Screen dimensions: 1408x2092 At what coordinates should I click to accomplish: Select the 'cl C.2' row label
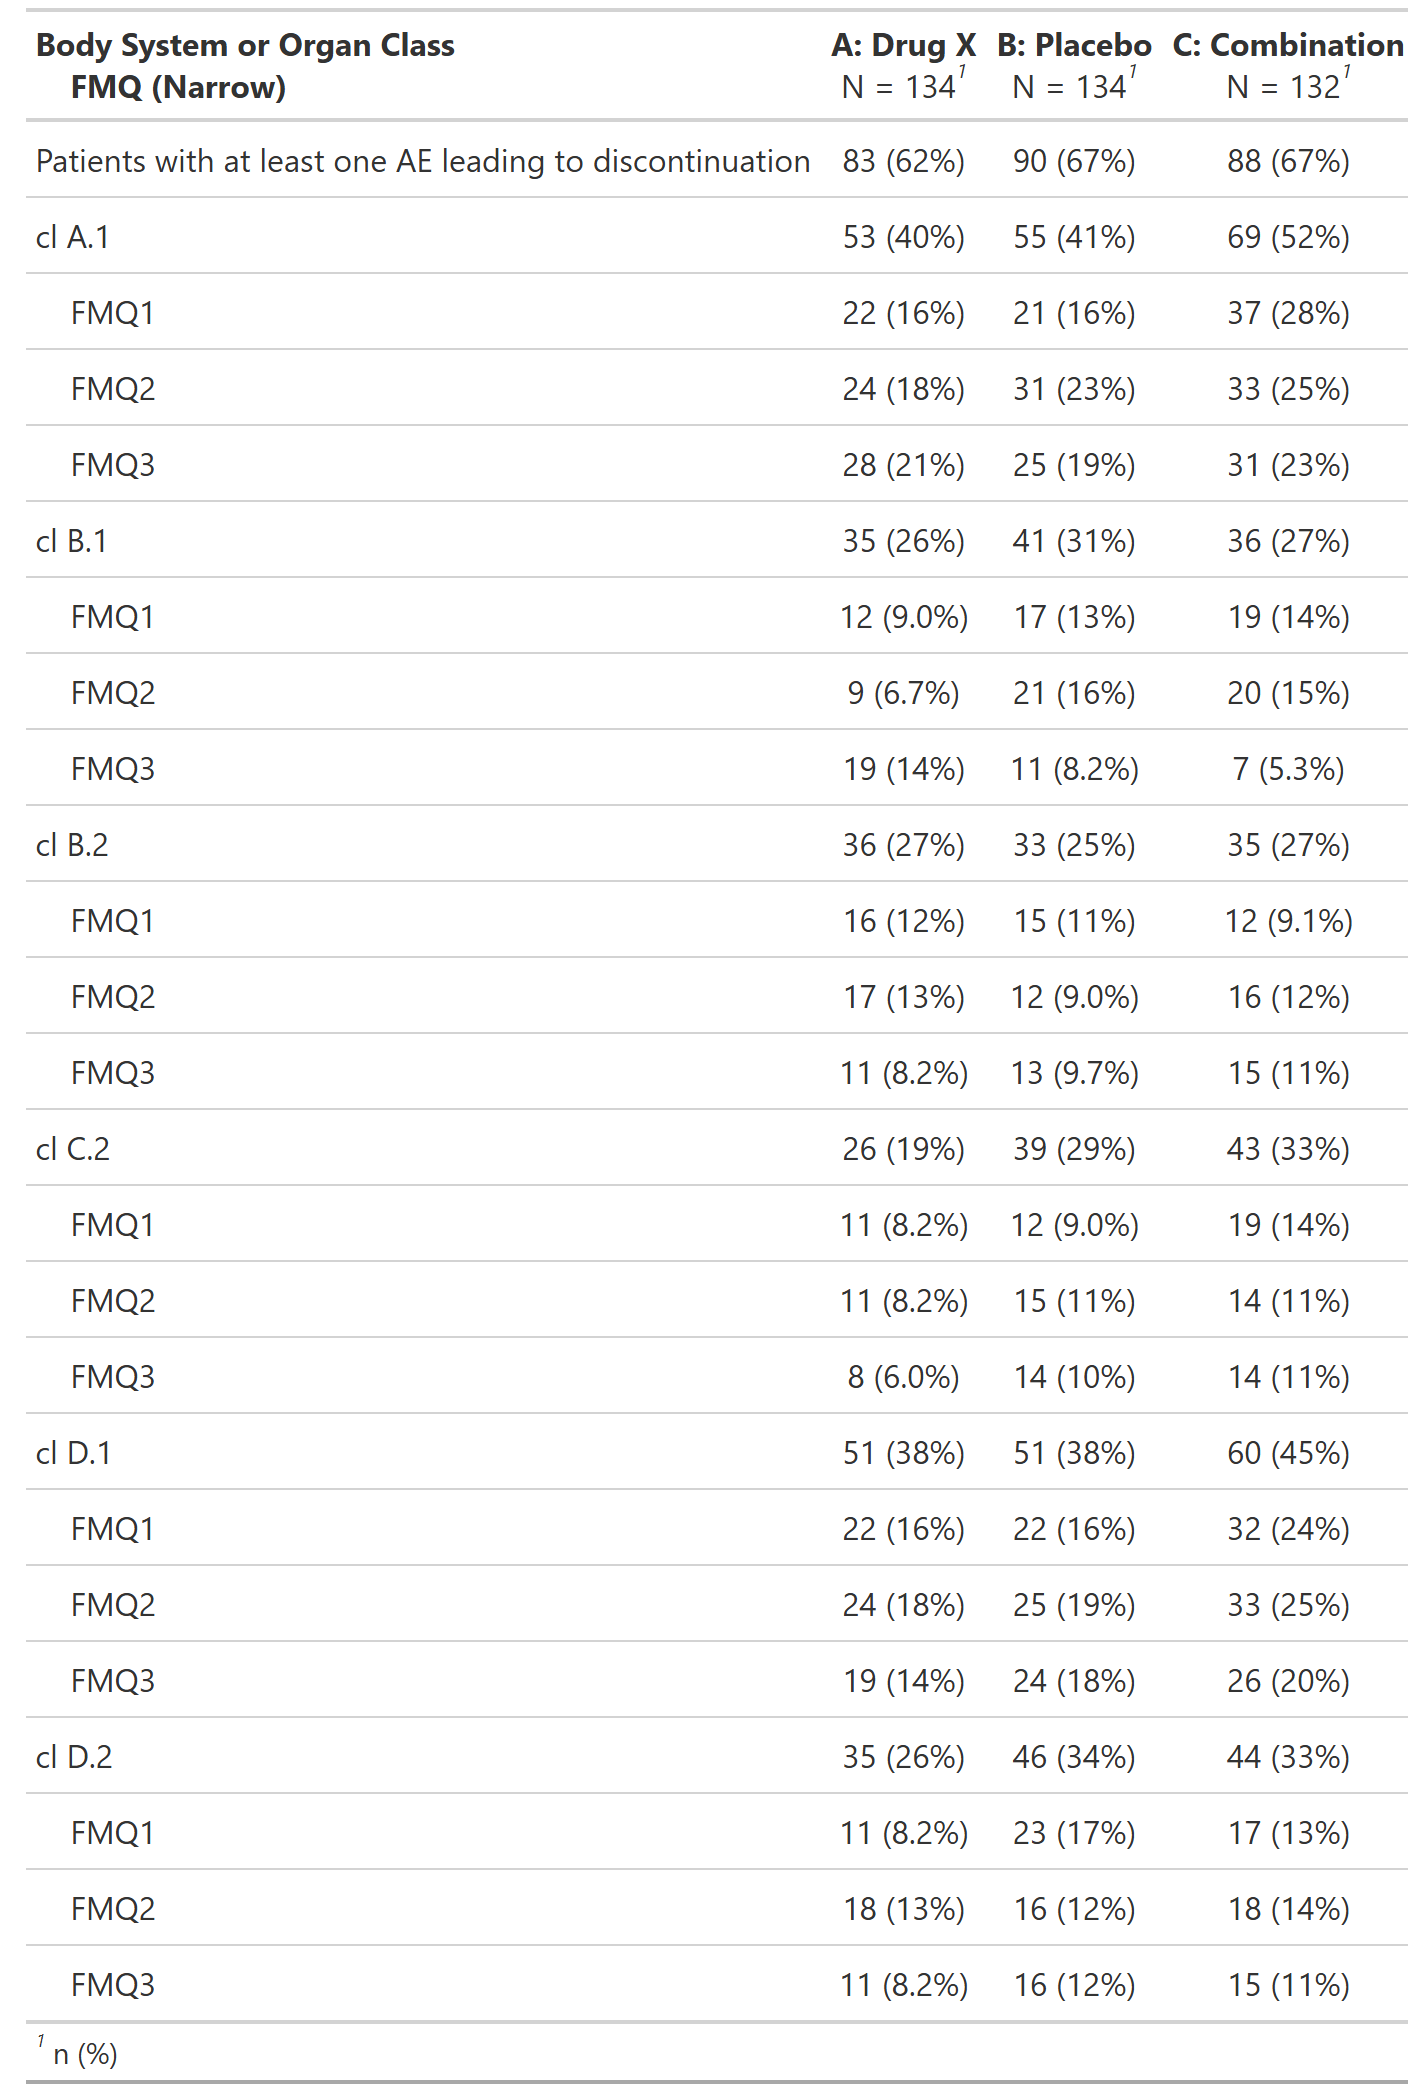[73, 1149]
